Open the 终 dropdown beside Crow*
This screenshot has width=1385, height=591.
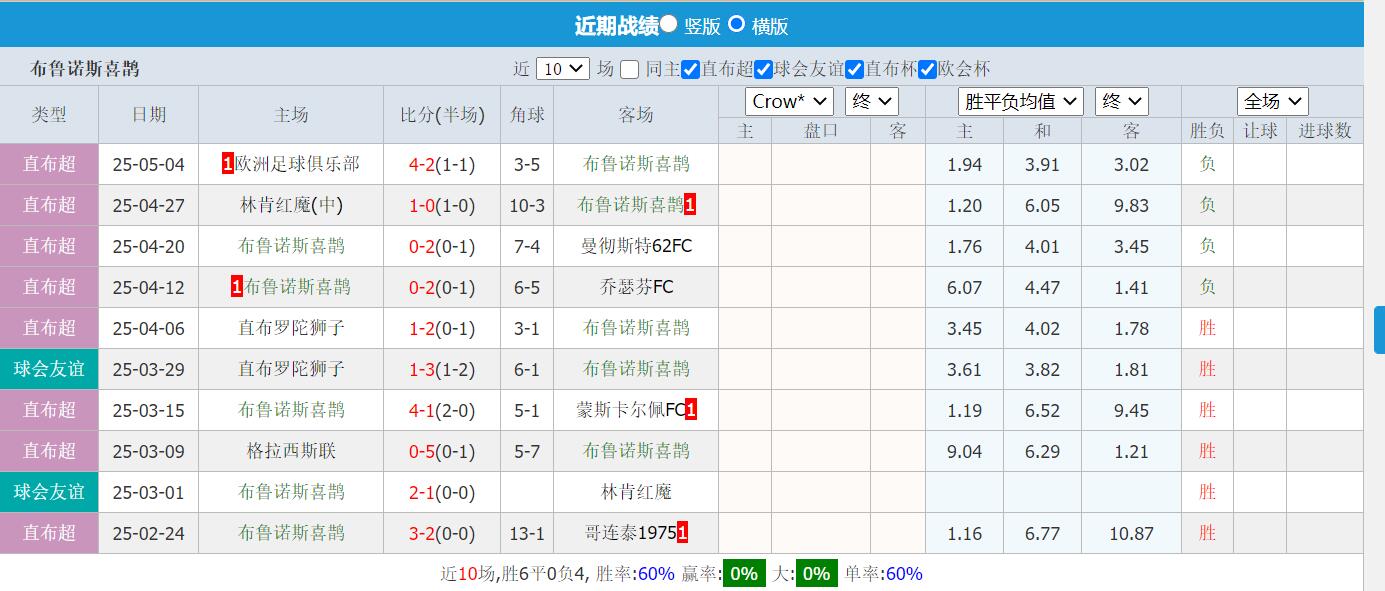873,100
